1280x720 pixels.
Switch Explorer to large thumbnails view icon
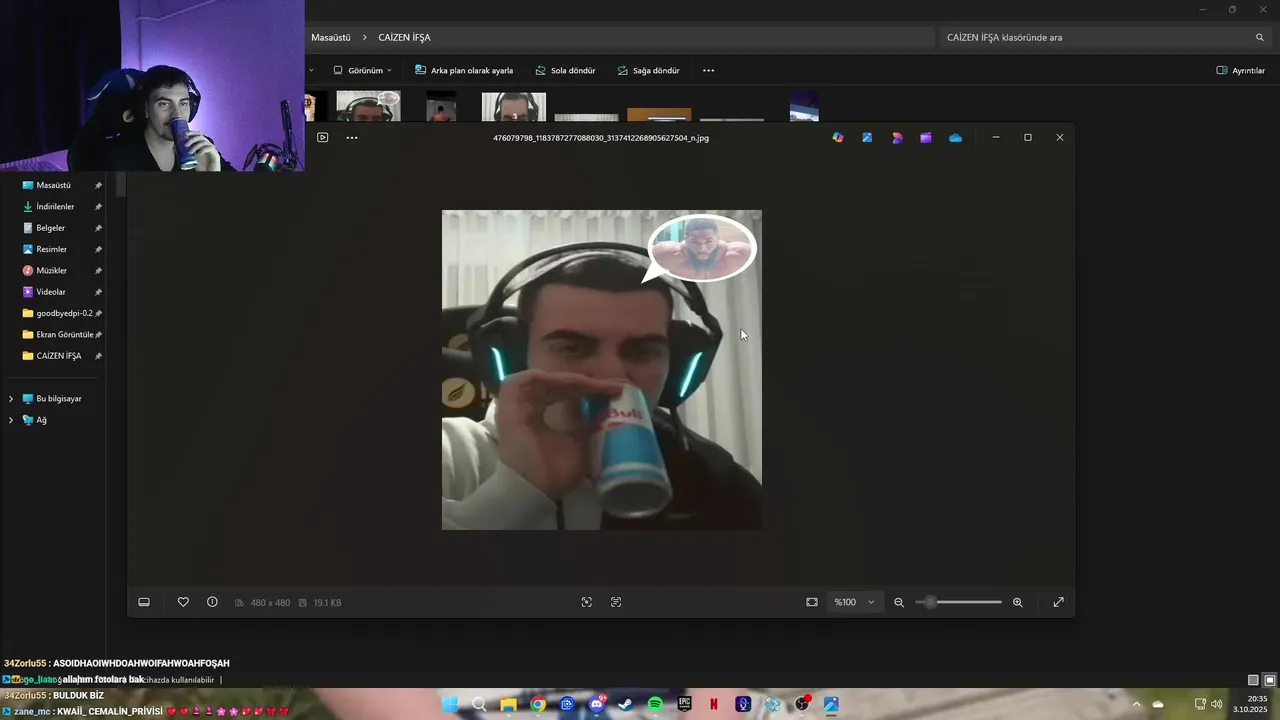(x=1270, y=680)
